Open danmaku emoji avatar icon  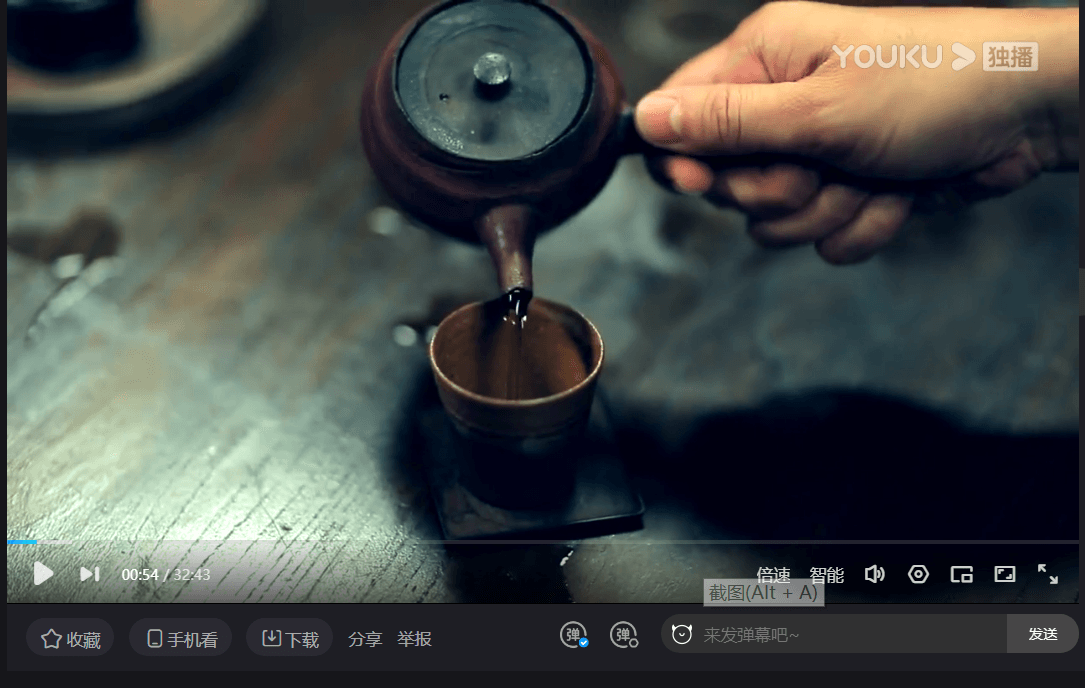(682, 634)
